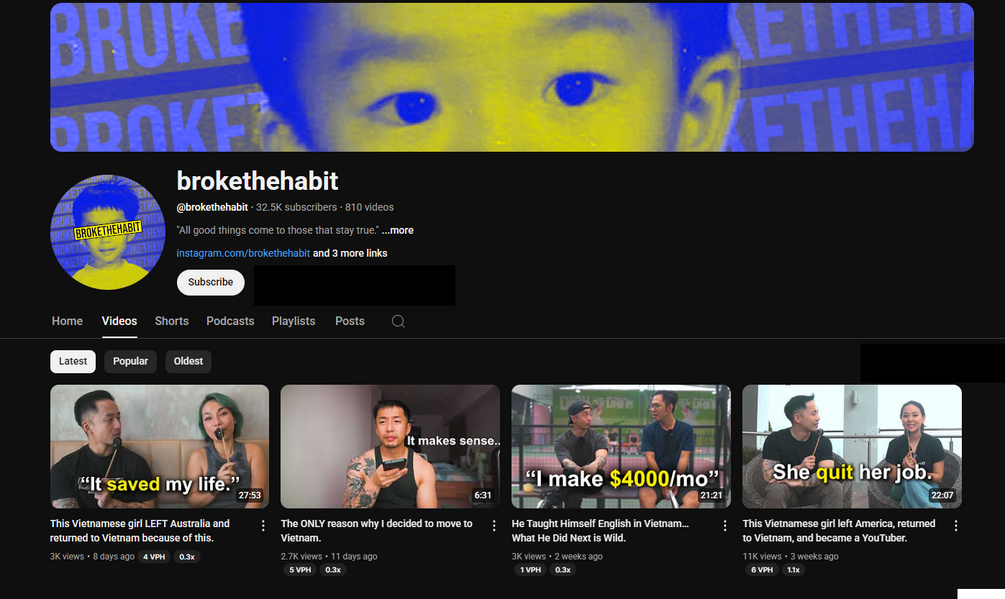This screenshot has height=599, width=1005.
Task: Click '32.5K subscribers' text
Action: [x=296, y=207]
